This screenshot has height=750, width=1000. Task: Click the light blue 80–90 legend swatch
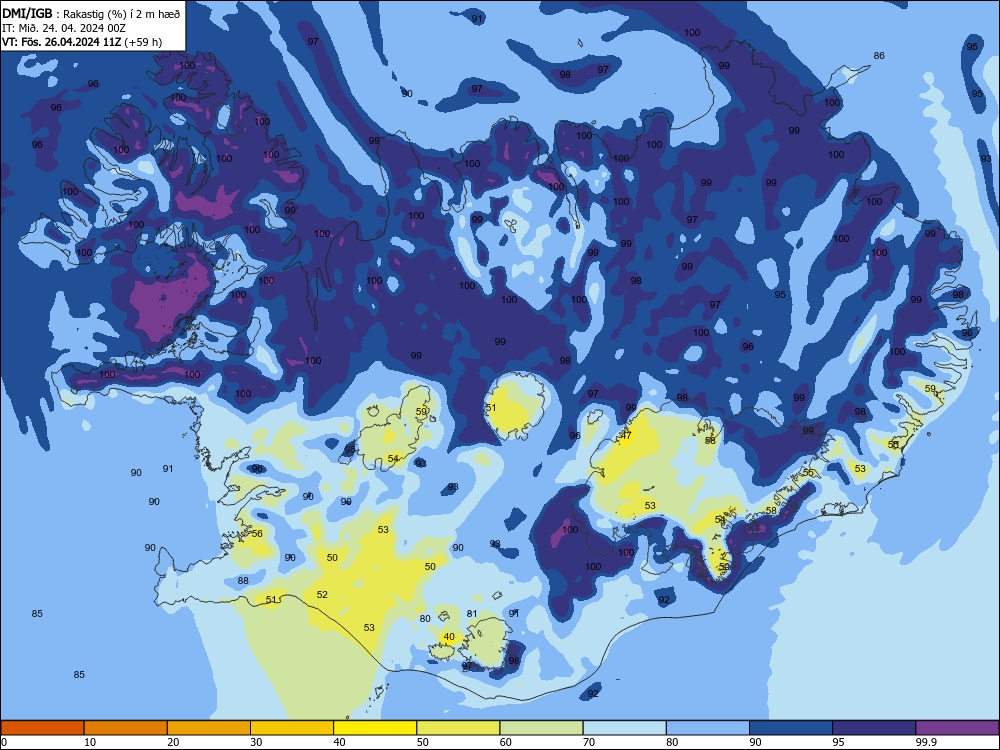tap(708, 728)
